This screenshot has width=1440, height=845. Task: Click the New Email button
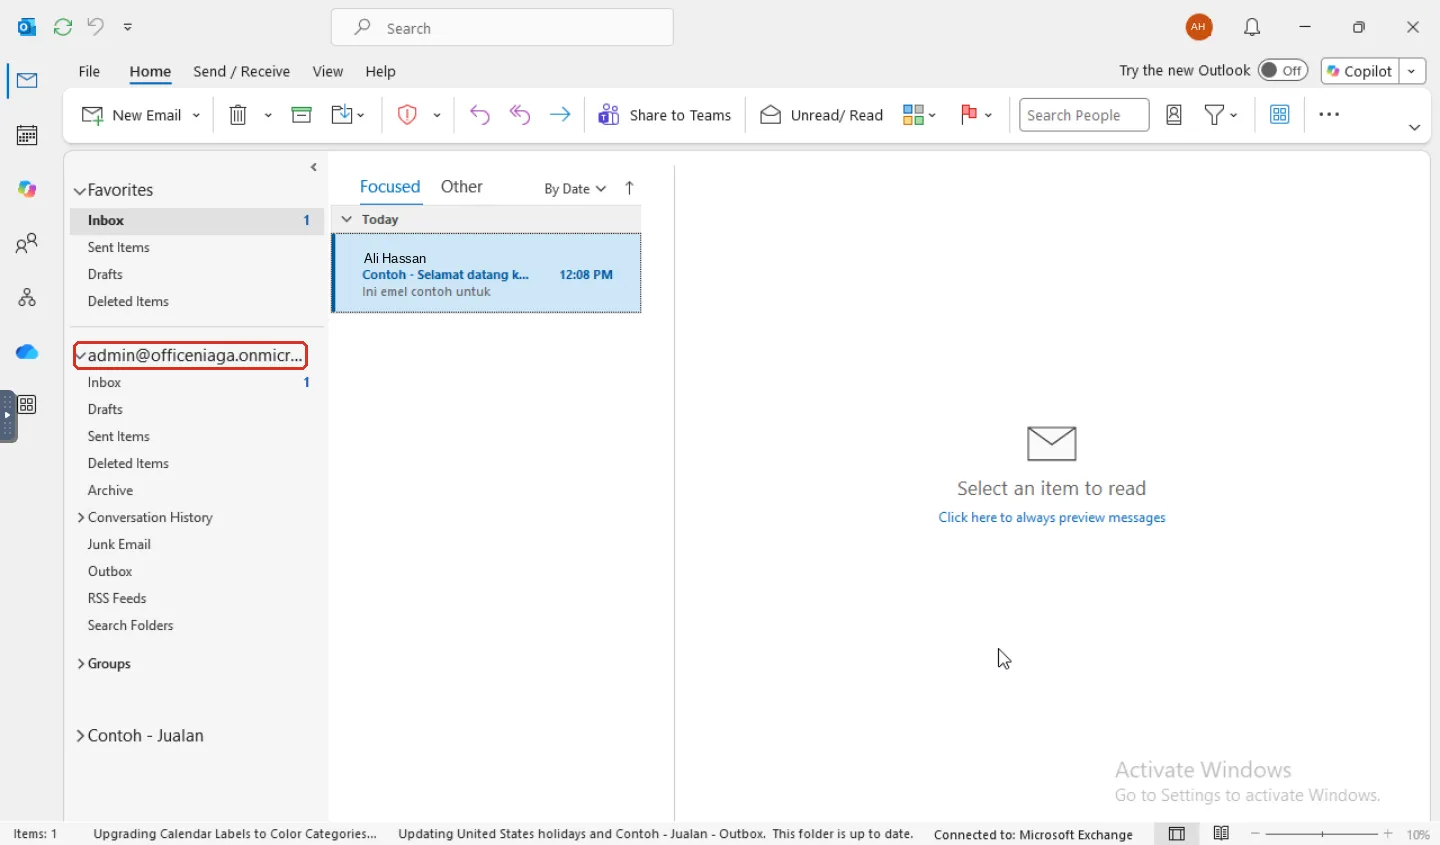[132, 115]
